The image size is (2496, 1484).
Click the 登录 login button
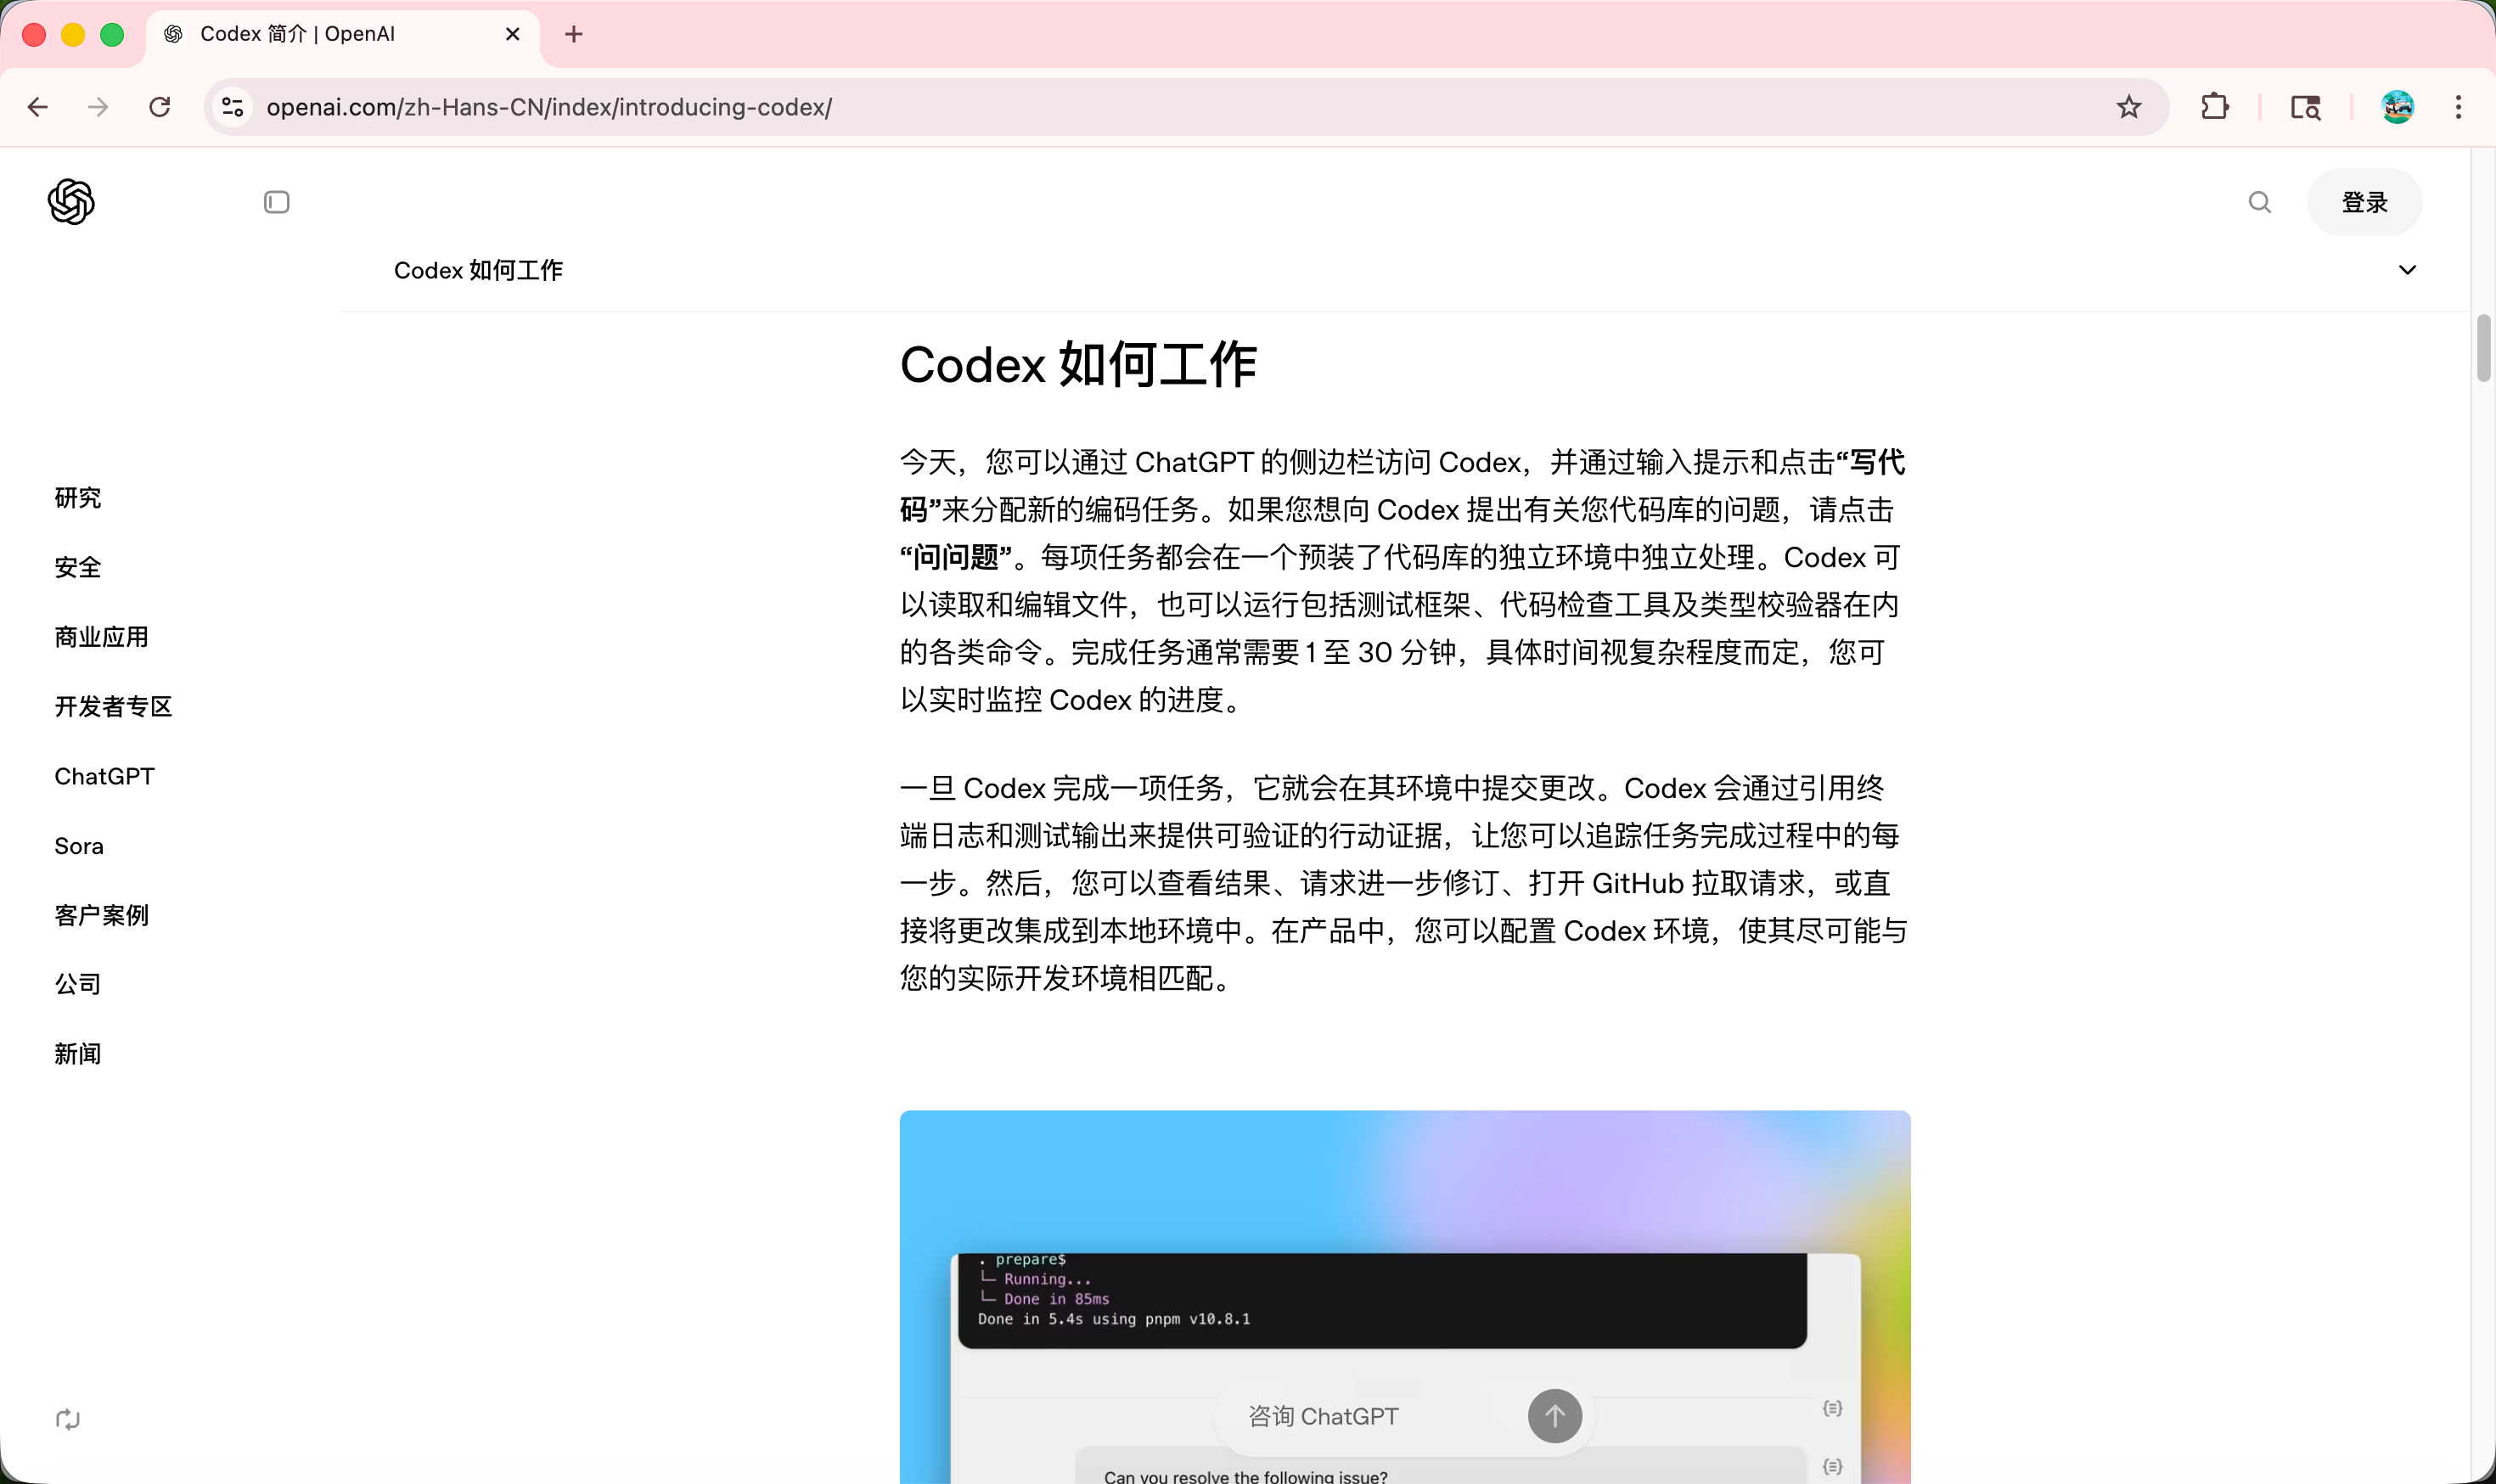coord(2364,202)
